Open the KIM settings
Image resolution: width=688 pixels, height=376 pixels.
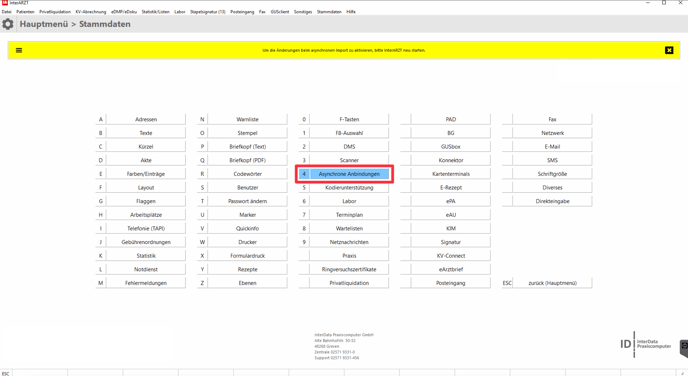pos(451,228)
